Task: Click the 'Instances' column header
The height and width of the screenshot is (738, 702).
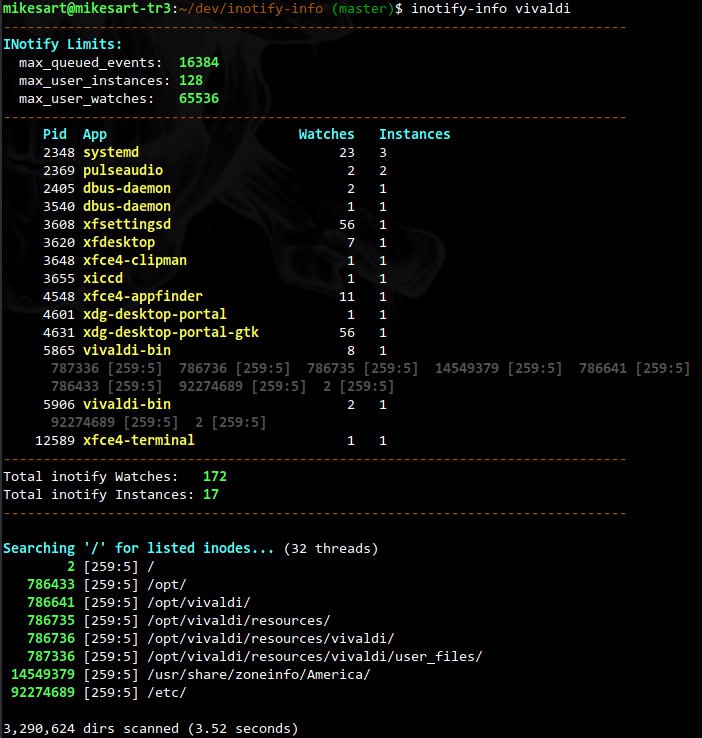Action: click(x=415, y=135)
